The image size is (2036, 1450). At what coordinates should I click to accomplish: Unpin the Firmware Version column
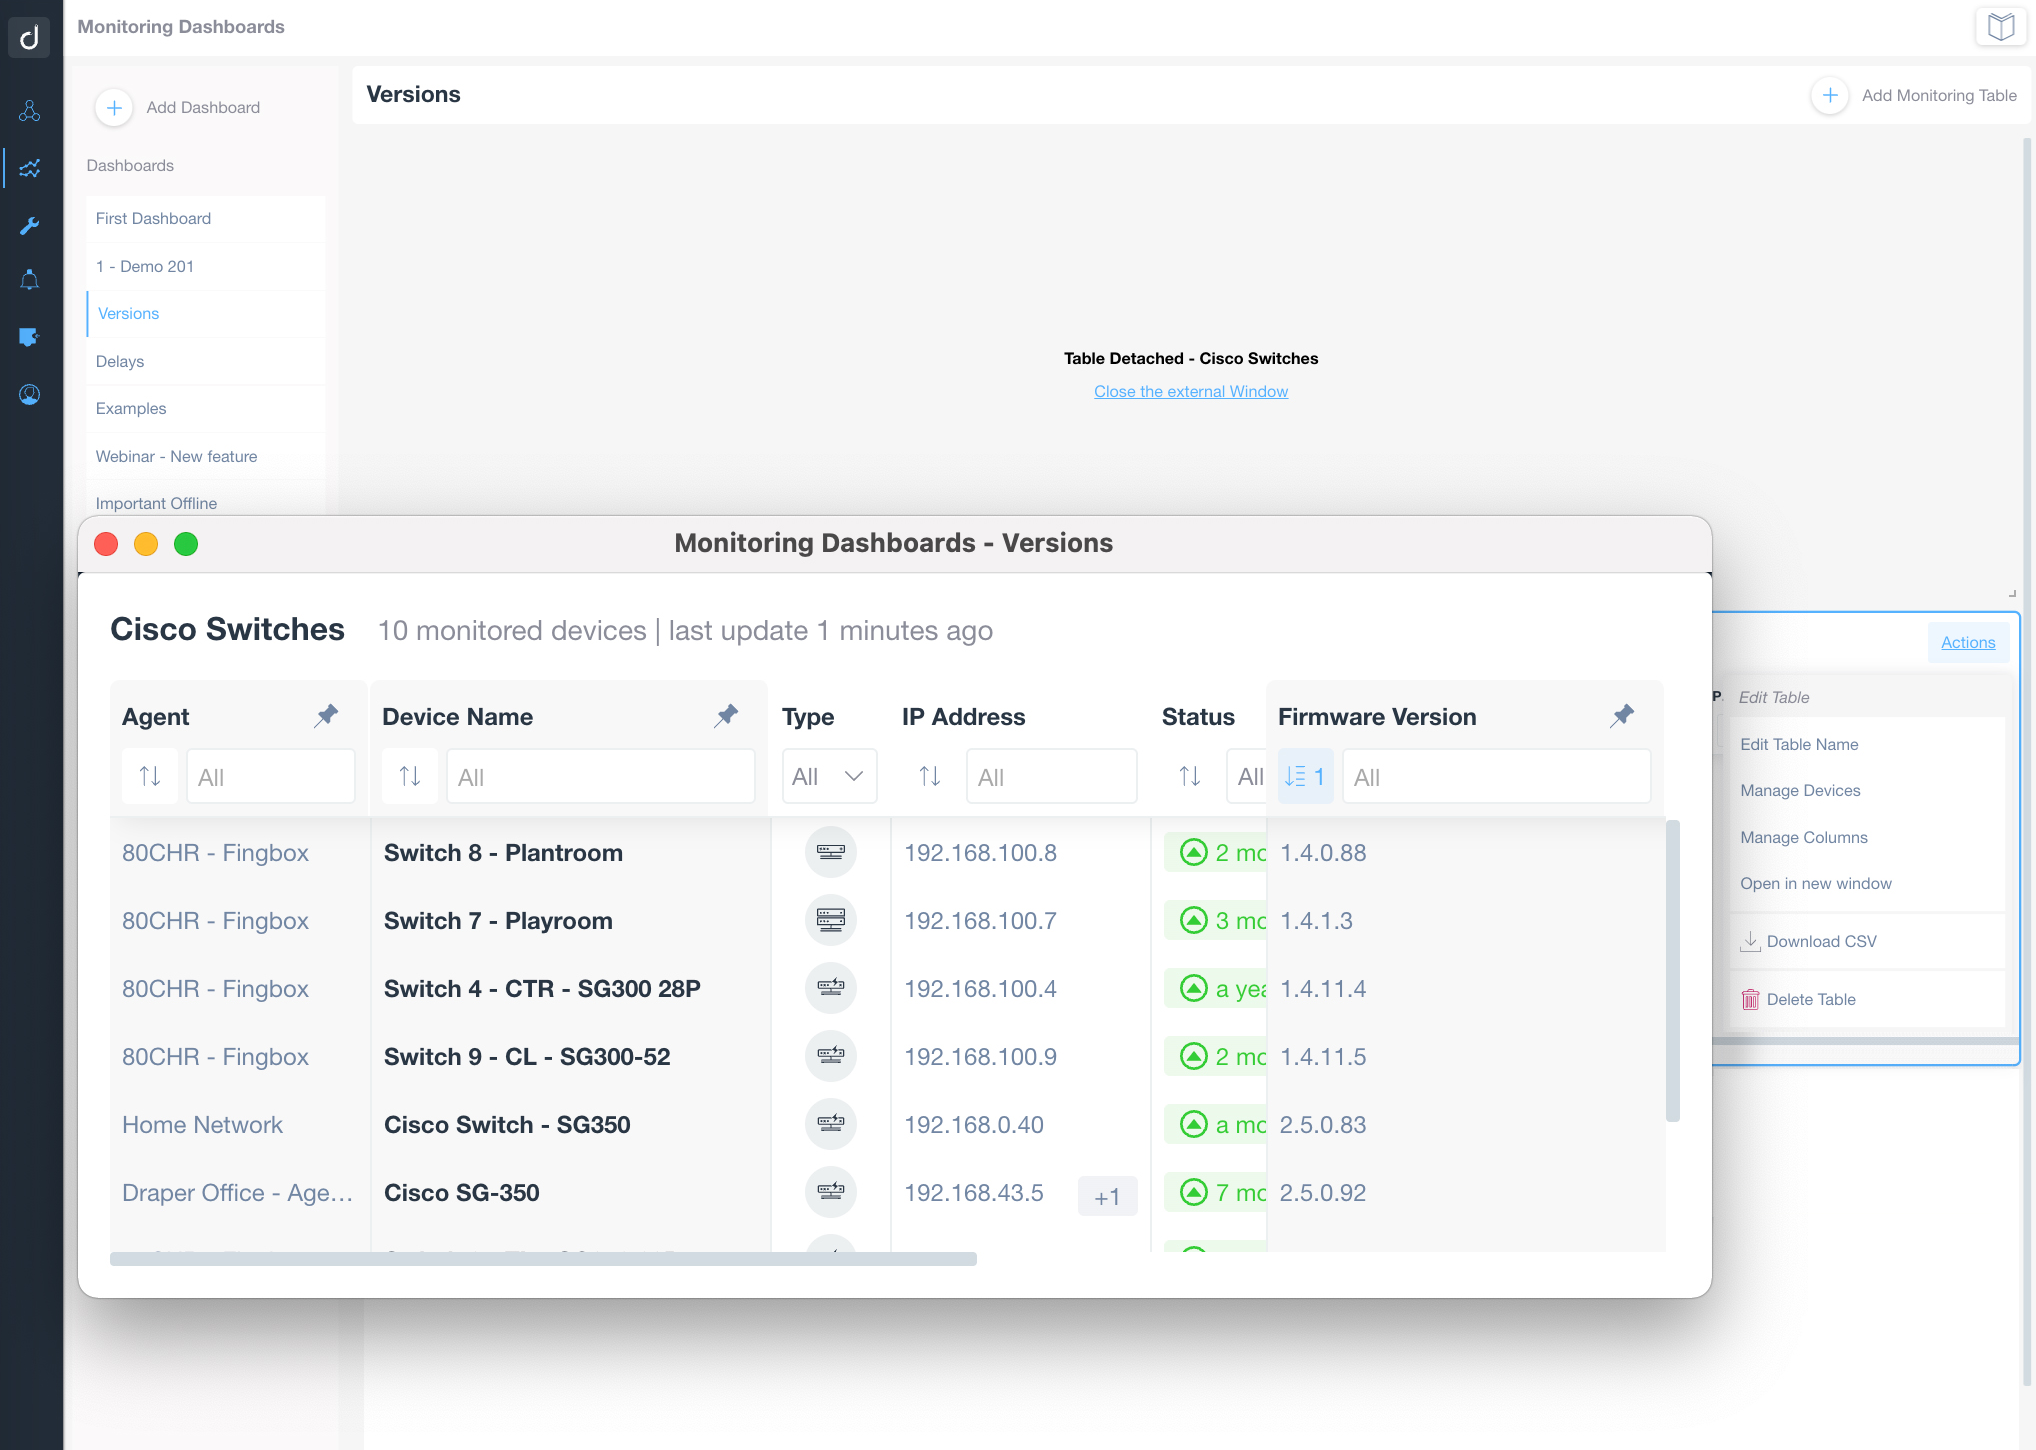(x=1623, y=715)
